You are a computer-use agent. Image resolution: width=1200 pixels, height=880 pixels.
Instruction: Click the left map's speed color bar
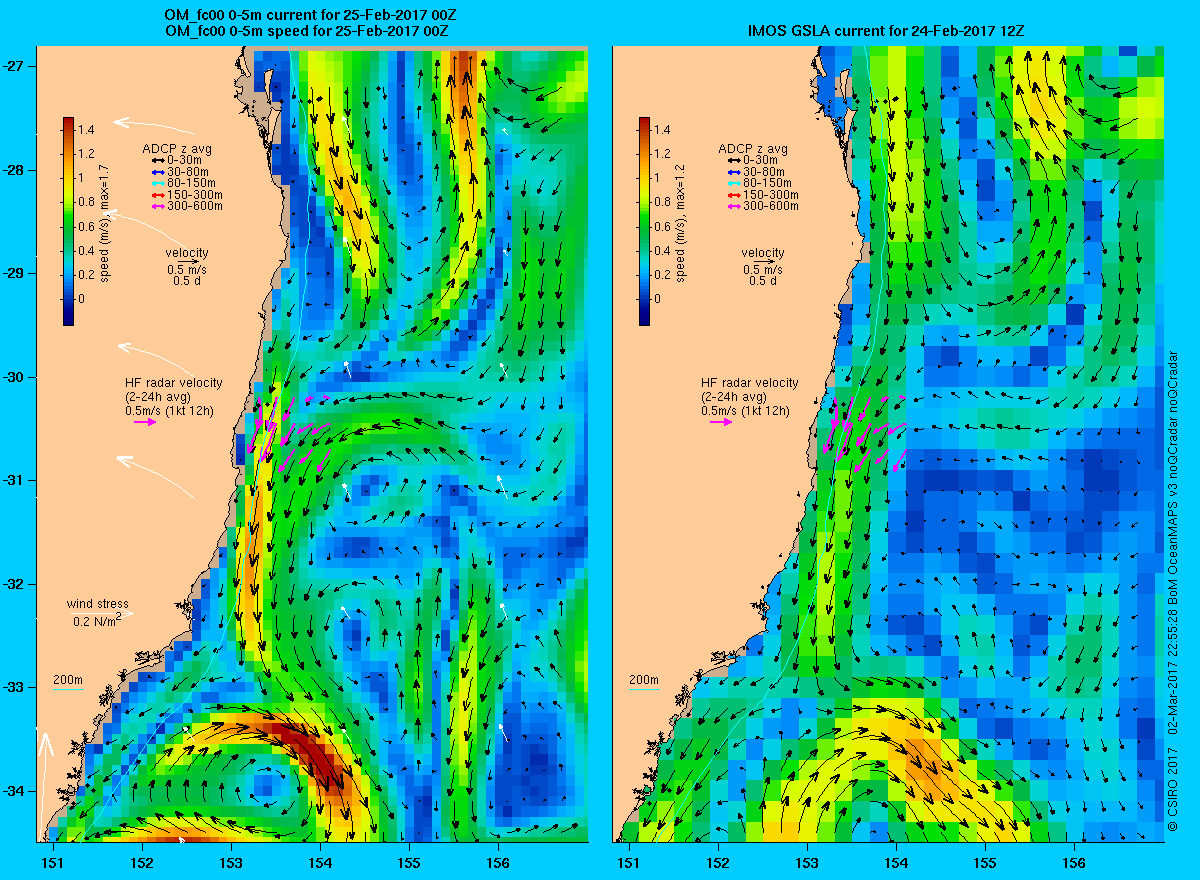point(68,221)
